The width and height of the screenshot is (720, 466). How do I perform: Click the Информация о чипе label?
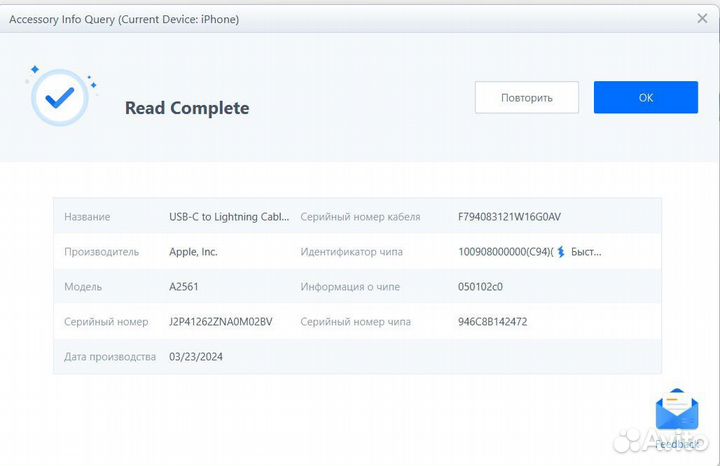(x=350, y=287)
